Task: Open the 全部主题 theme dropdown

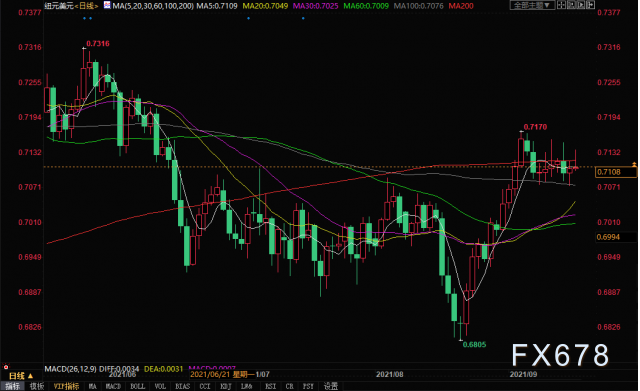Action: click(532, 5)
